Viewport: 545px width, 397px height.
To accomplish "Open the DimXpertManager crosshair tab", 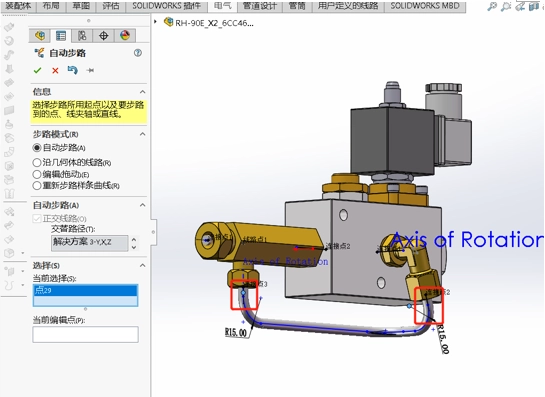I will coord(104,35).
